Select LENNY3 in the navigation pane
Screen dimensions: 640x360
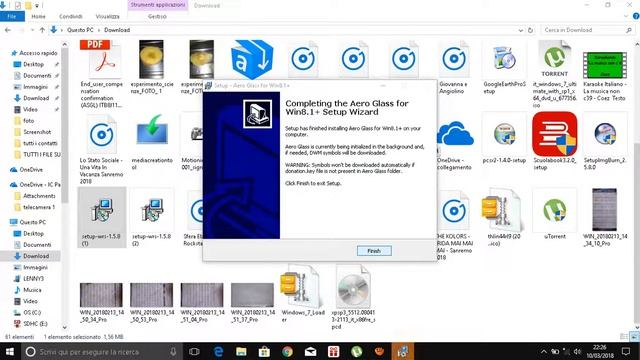pyautogui.click(x=33, y=278)
